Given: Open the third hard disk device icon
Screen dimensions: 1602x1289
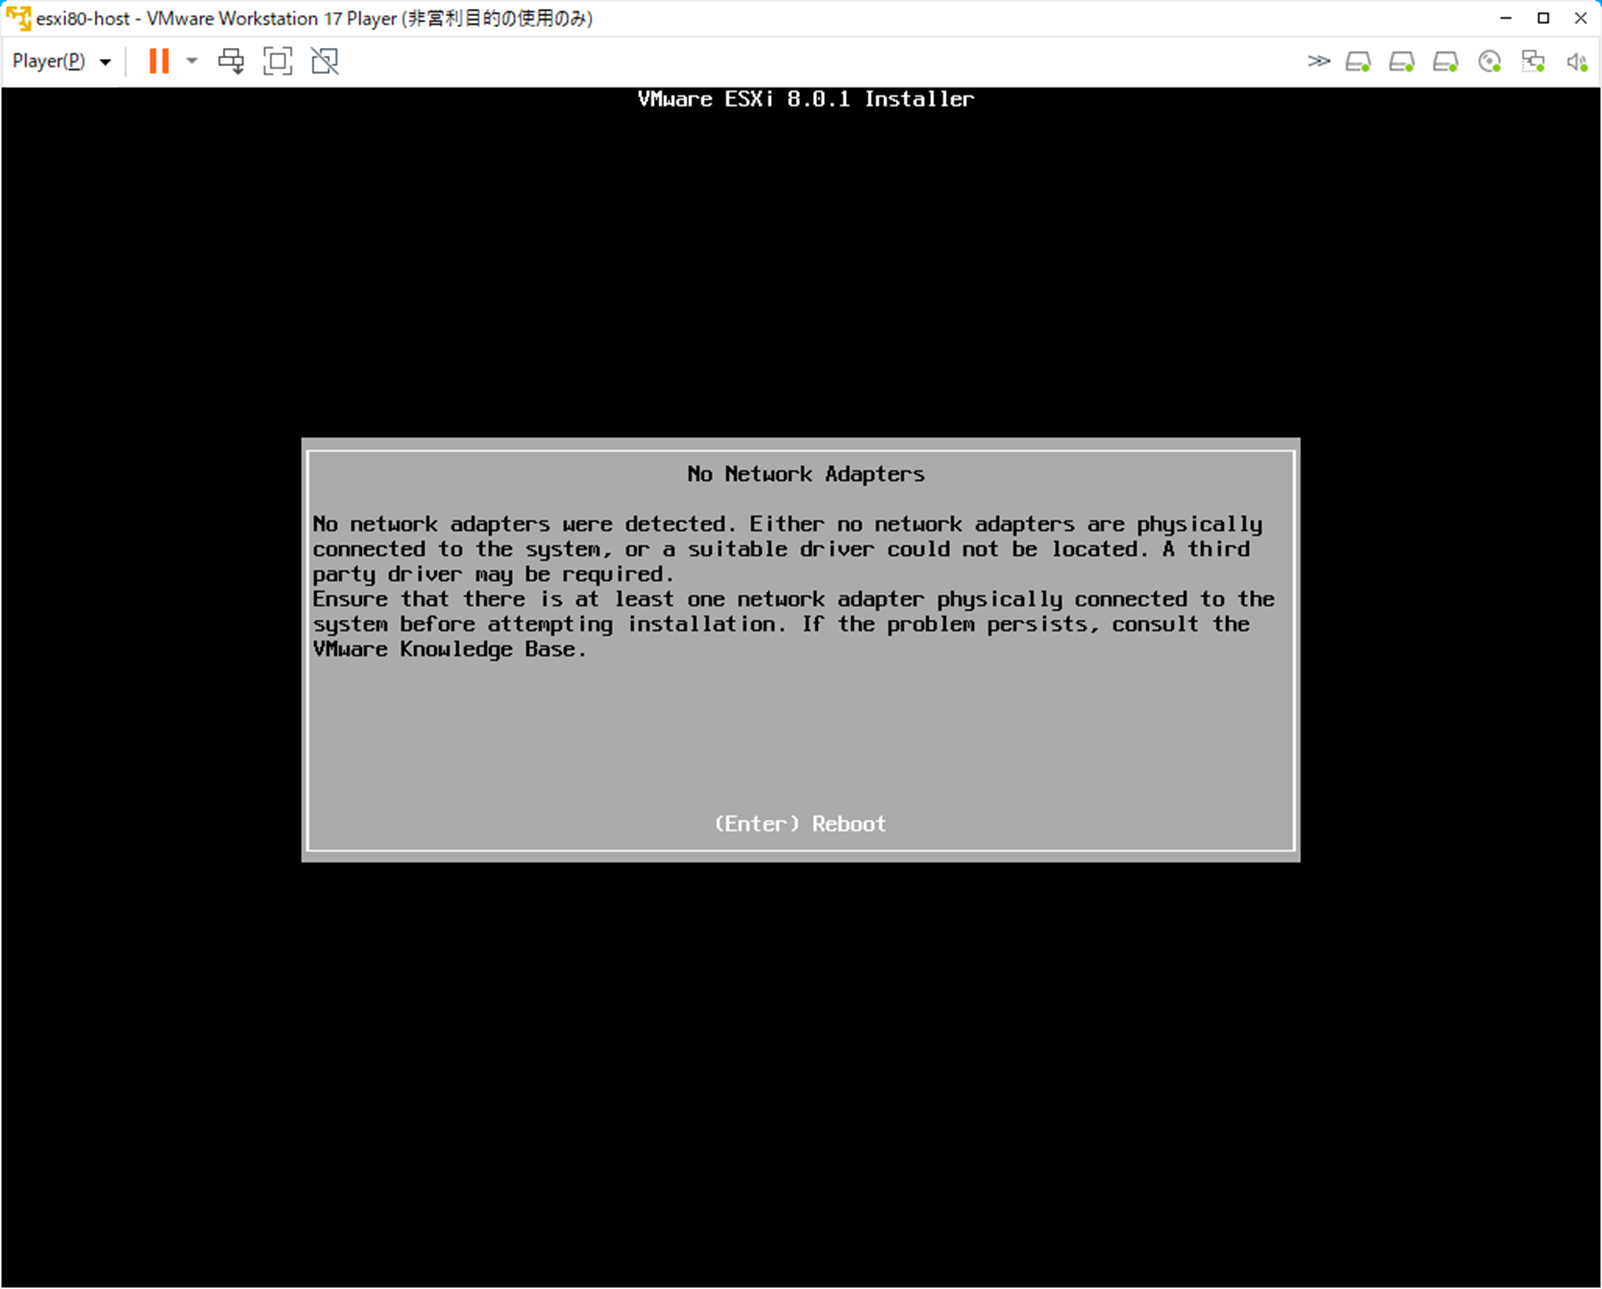Looking at the screenshot, I should point(1446,62).
